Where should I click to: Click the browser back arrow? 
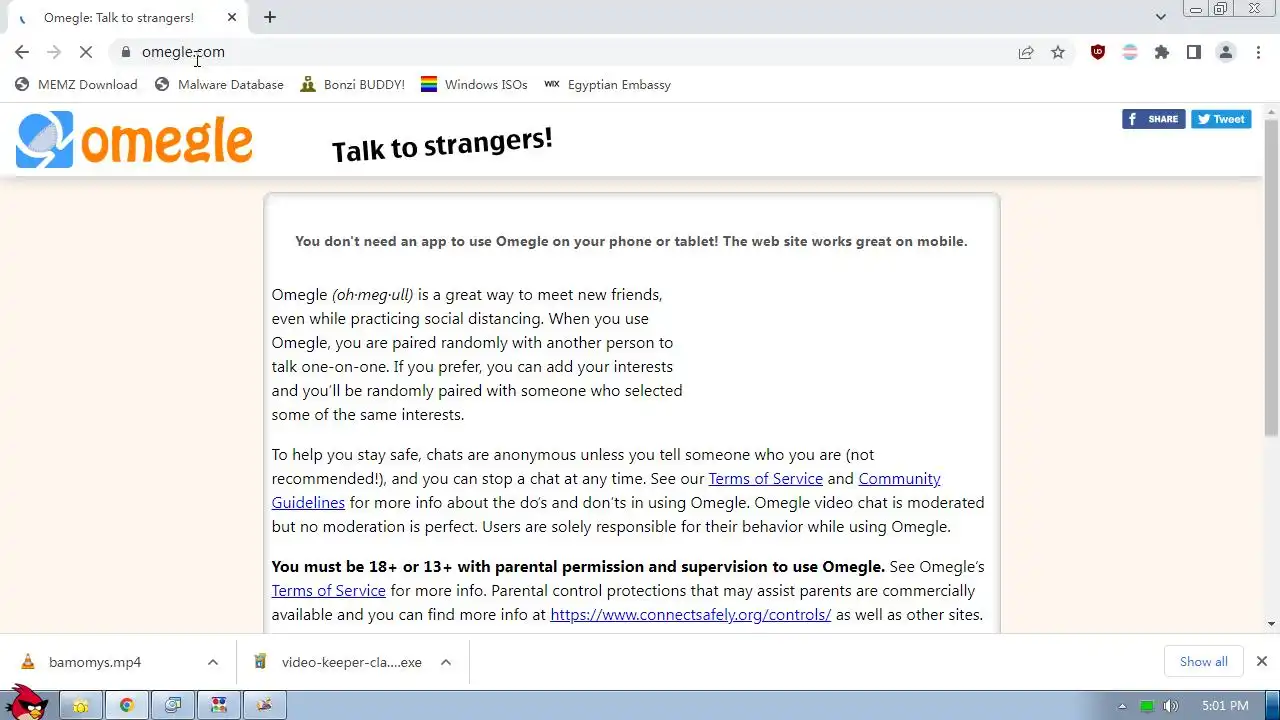pos(22,52)
